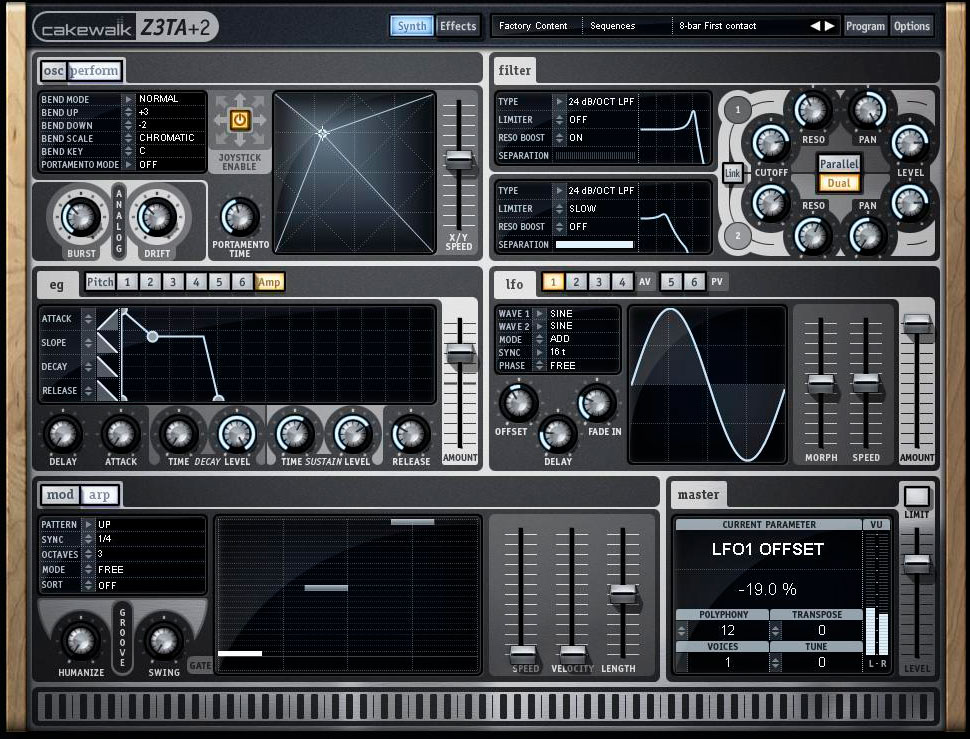Switch to Effects view
Screen dimensions: 970x739
[458, 26]
